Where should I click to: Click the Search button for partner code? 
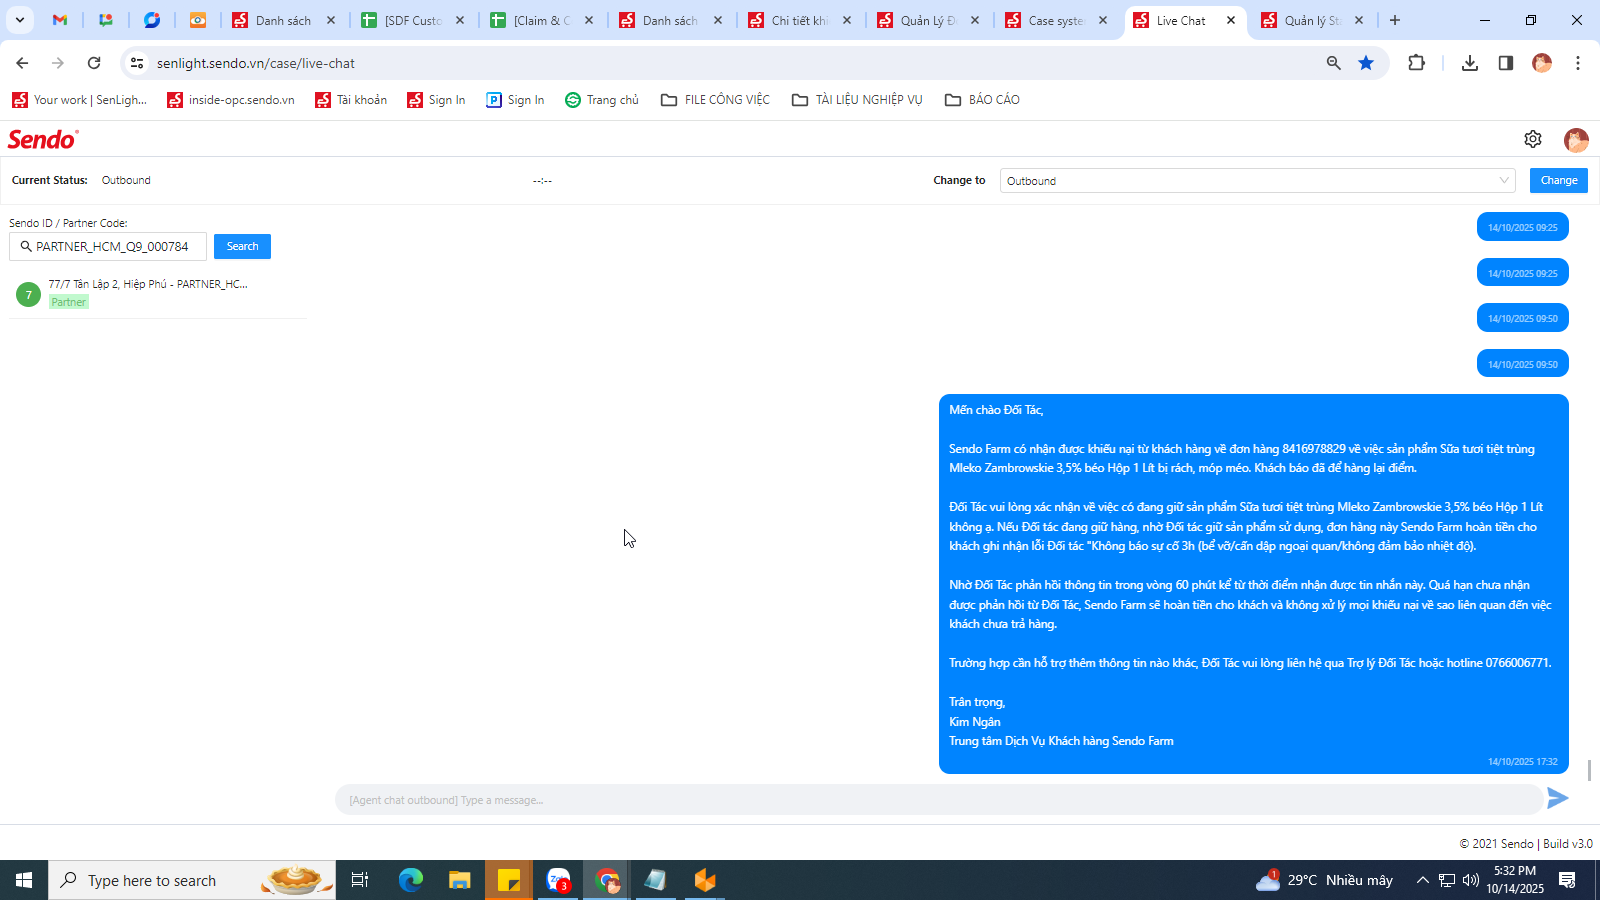click(242, 246)
